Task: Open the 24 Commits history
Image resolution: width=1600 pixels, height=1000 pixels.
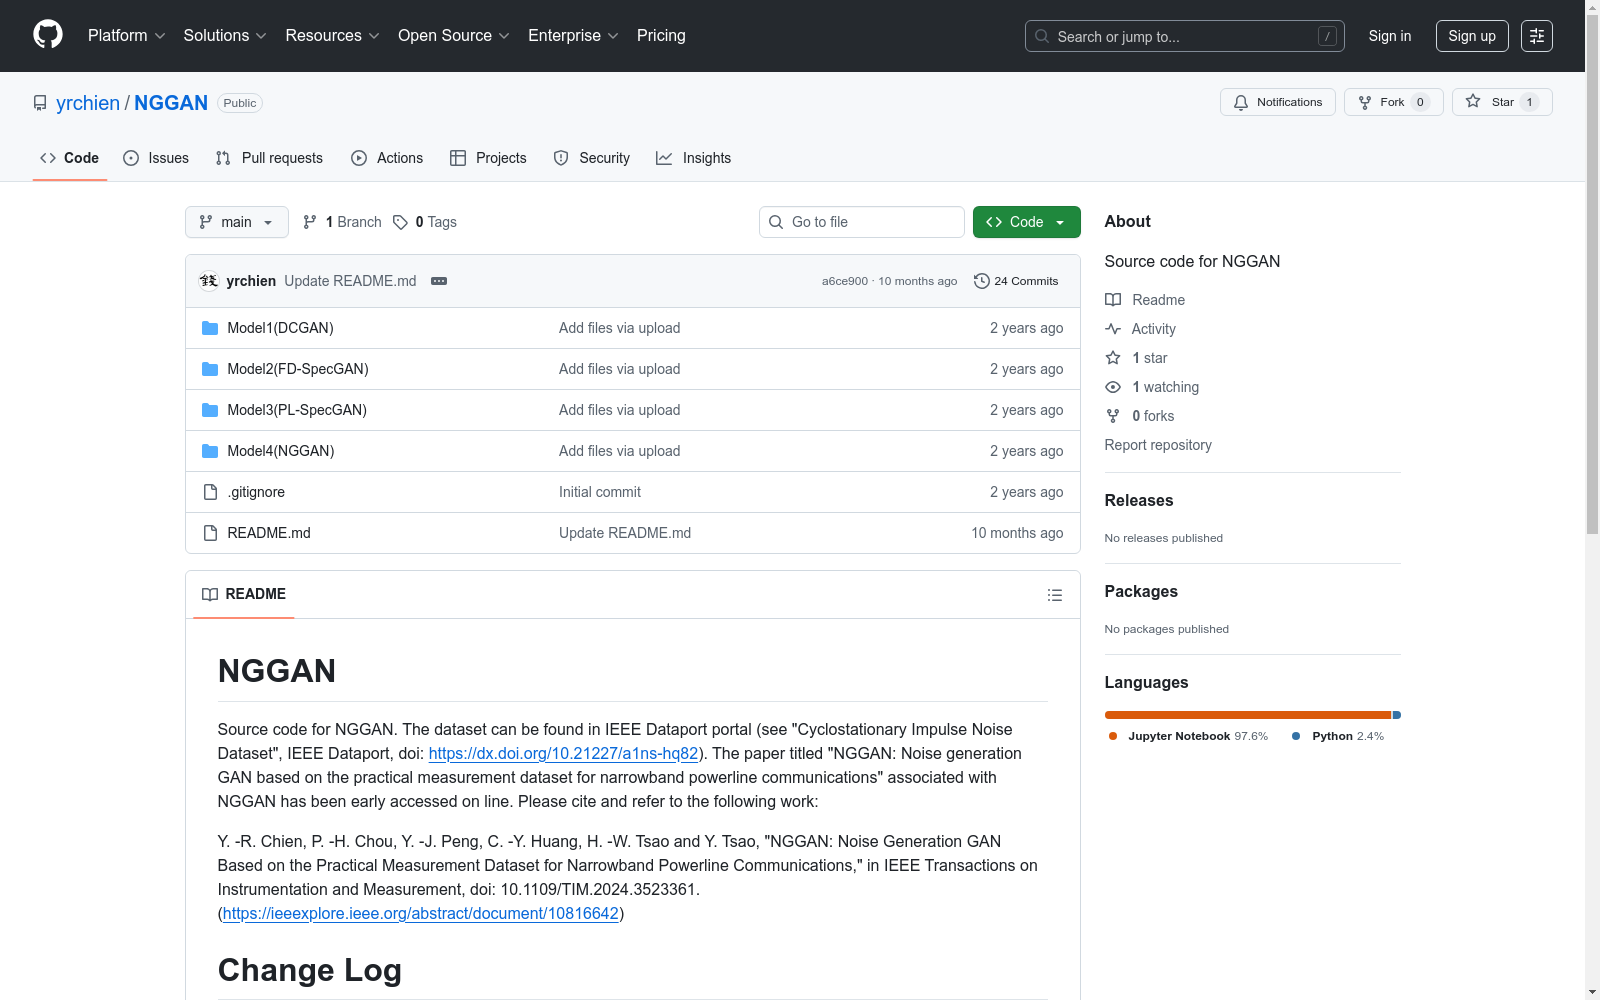Action: pos(1016,281)
